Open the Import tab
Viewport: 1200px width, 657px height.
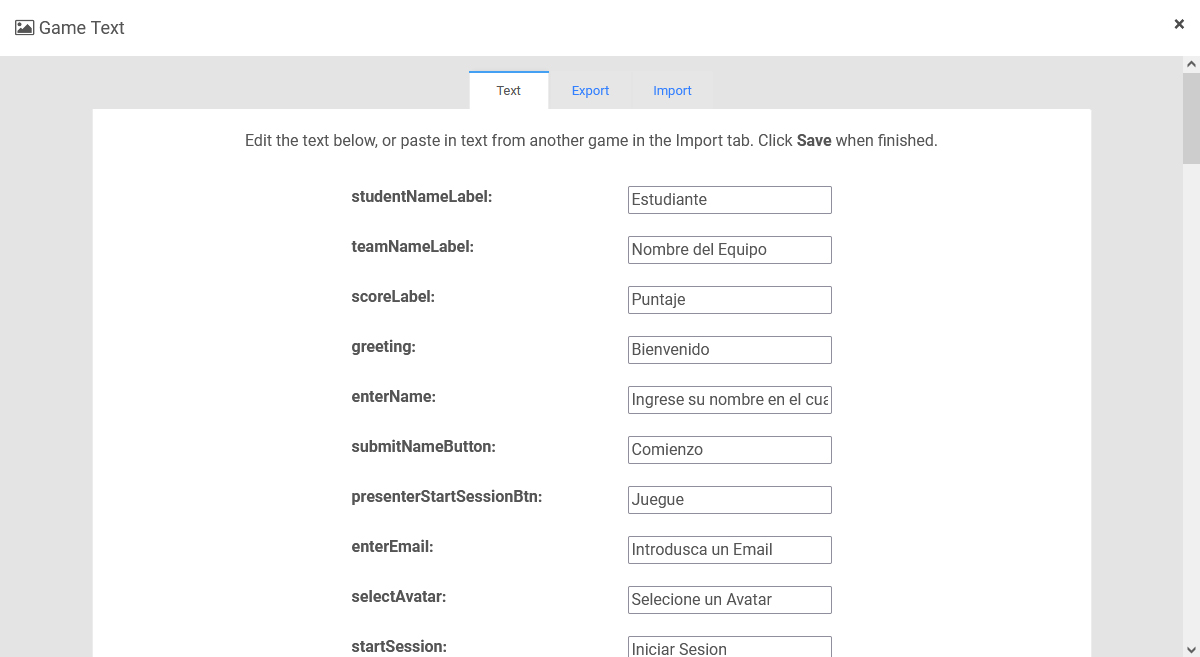672,90
